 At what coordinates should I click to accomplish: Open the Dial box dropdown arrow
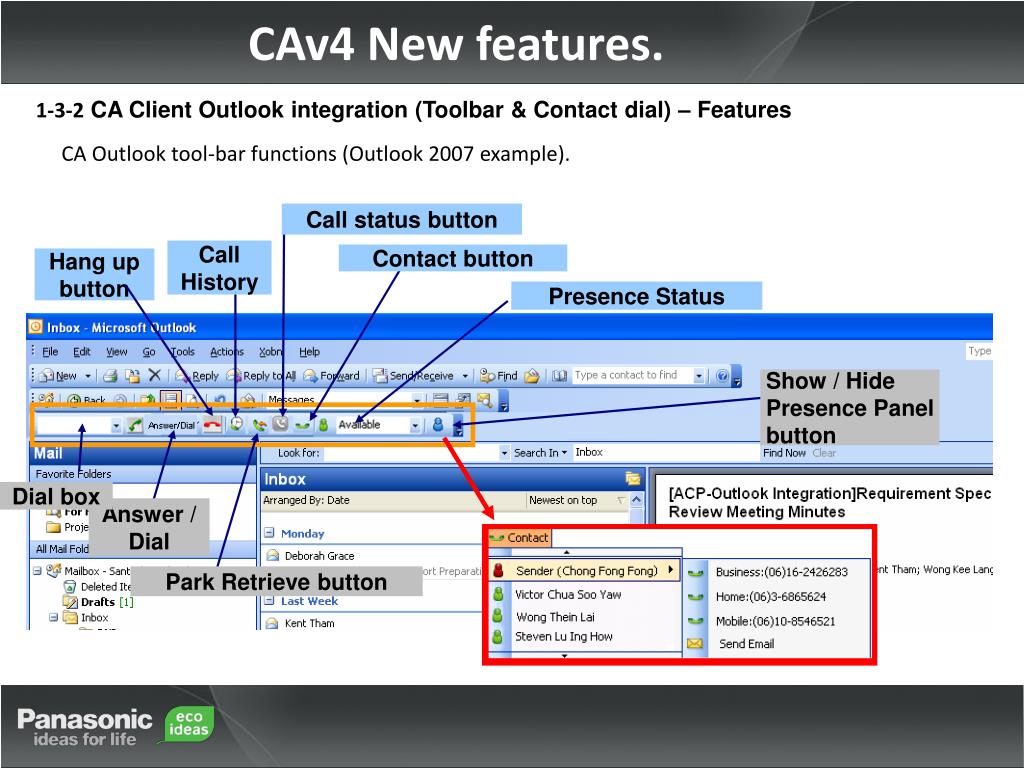[116, 426]
